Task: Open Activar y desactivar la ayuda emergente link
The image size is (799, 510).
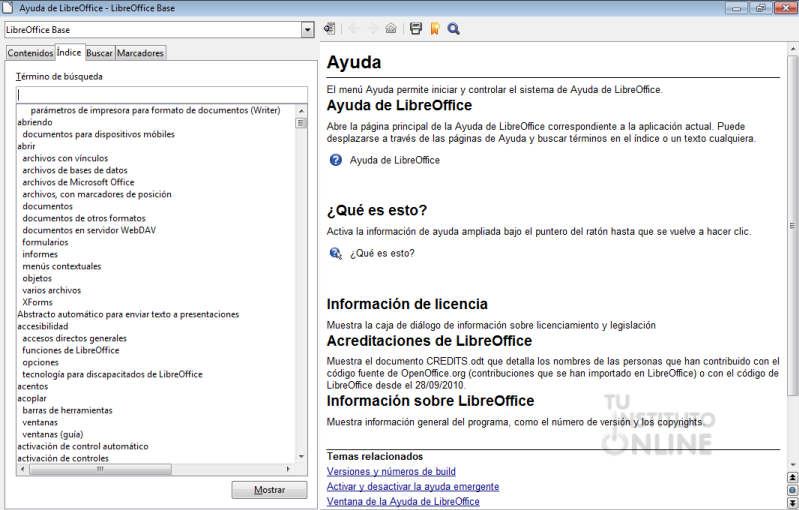Action: click(x=413, y=487)
